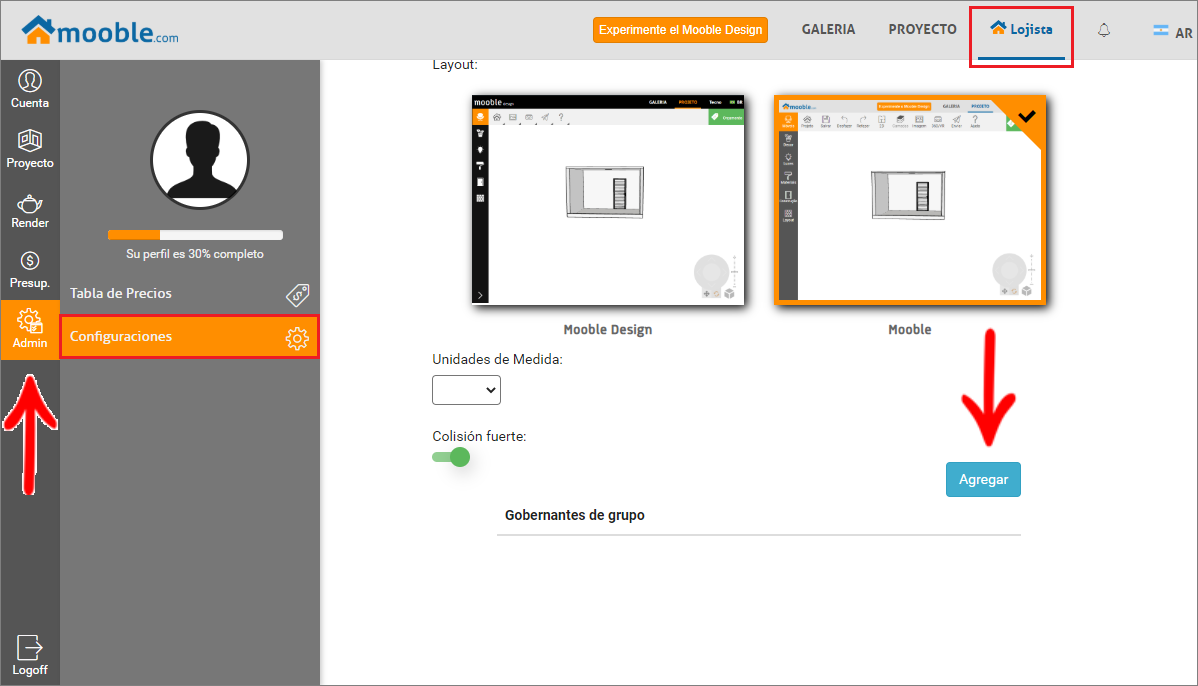Choose the Mooble layout thumbnail
1198x686 pixels.
(x=909, y=200)
